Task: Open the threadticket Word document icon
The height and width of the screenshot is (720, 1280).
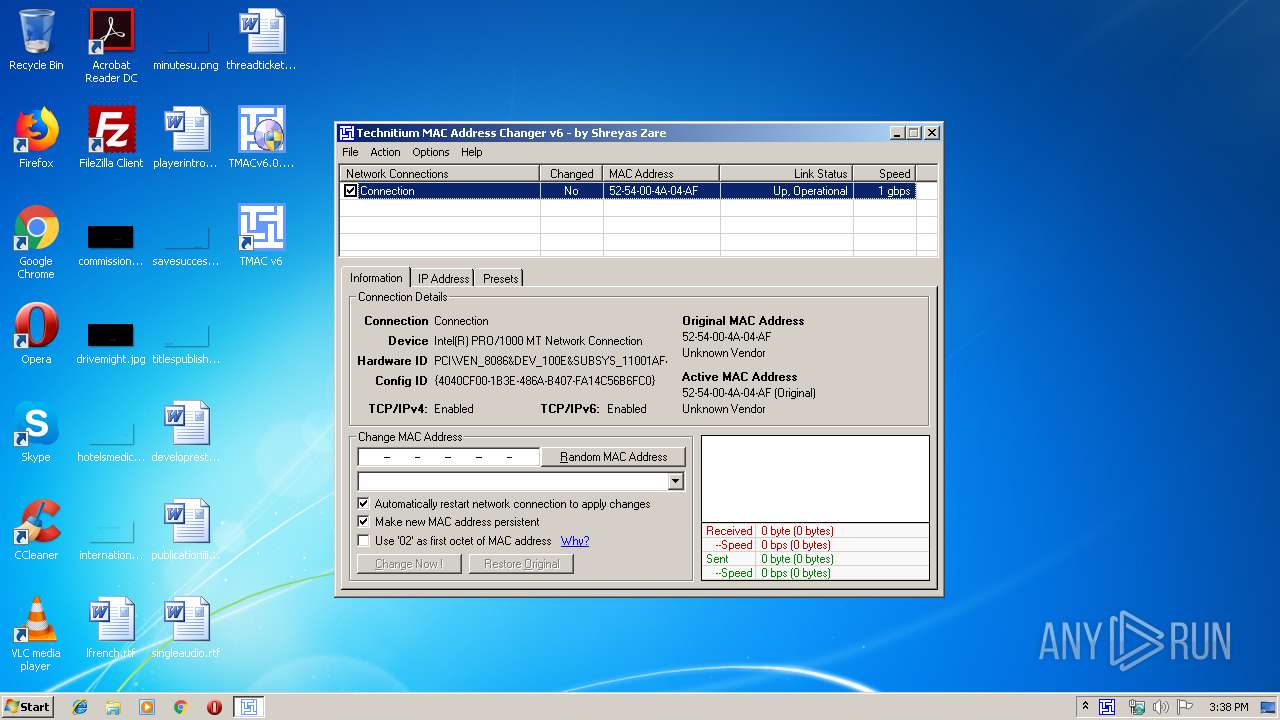Action: pos(261,40)
